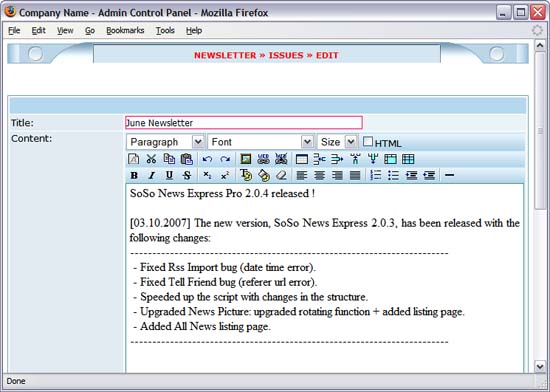Viewport: 550px width, 392px height.
Task: Open the Bookmarks menu
Action: (x=125, y=31)
